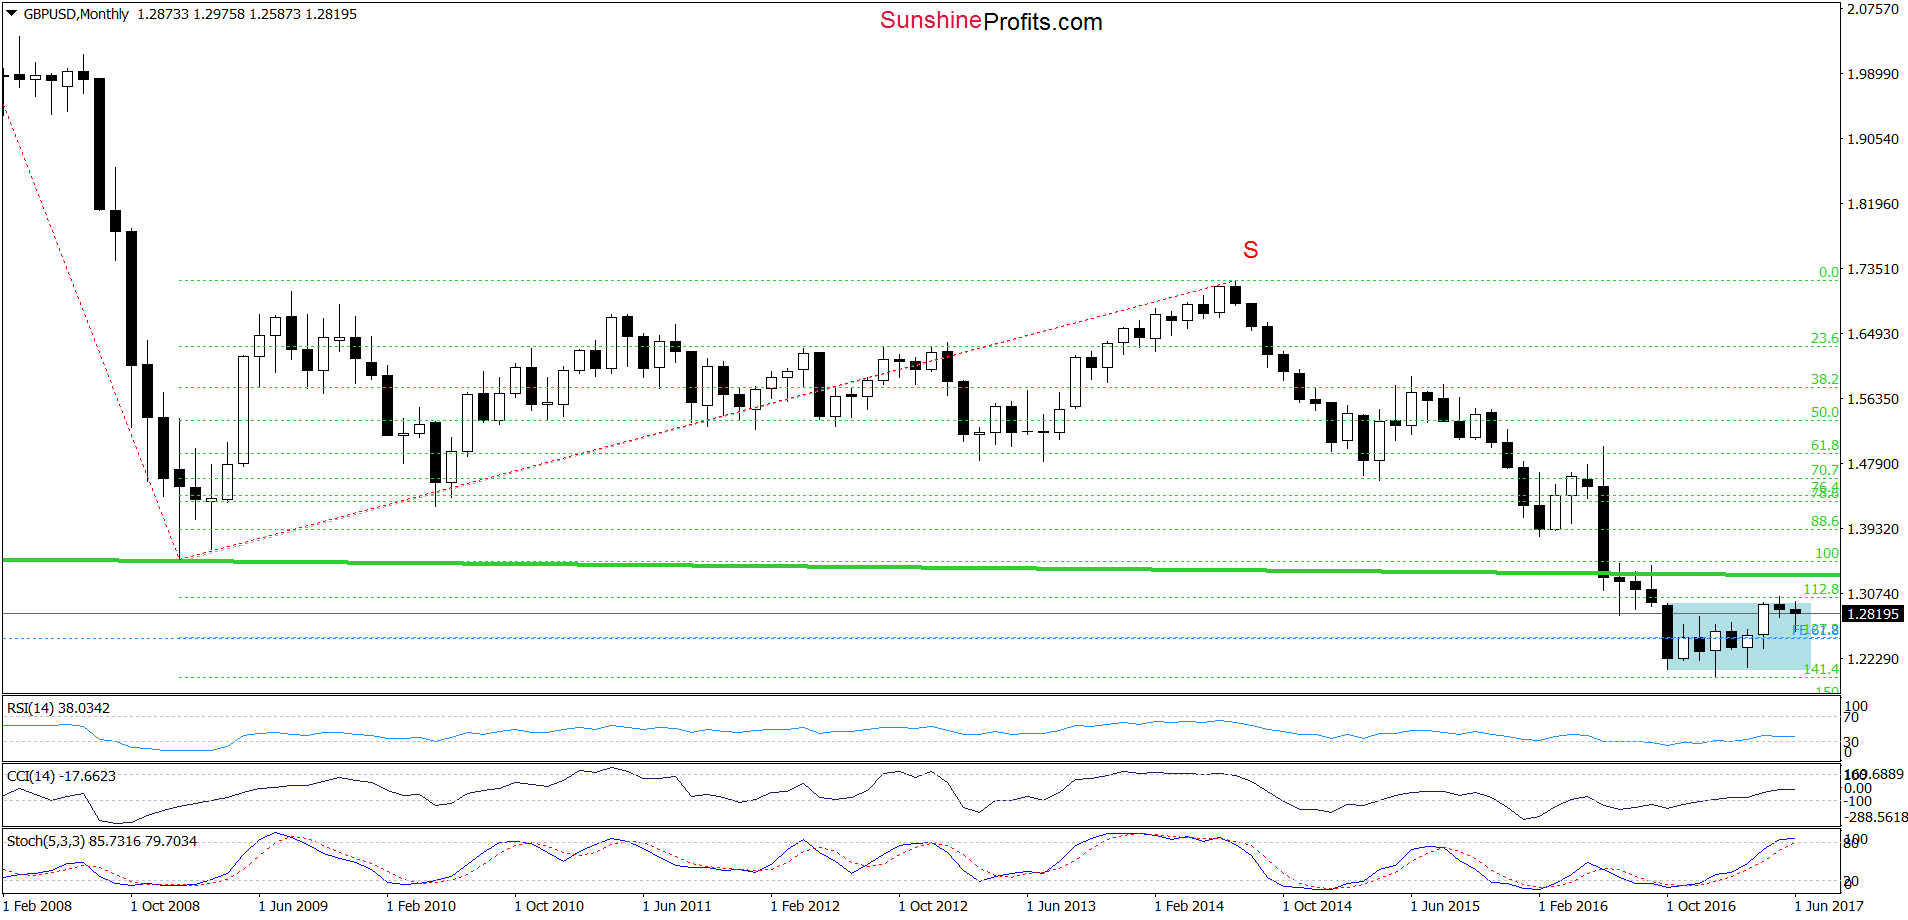Click the 1.81960 price axis label
The height and width of the screenshot is (920, 1908).
(1872, 204)
